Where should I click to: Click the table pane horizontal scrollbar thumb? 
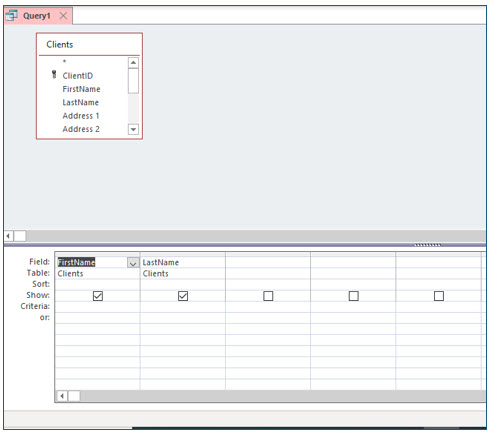[20, 236]
